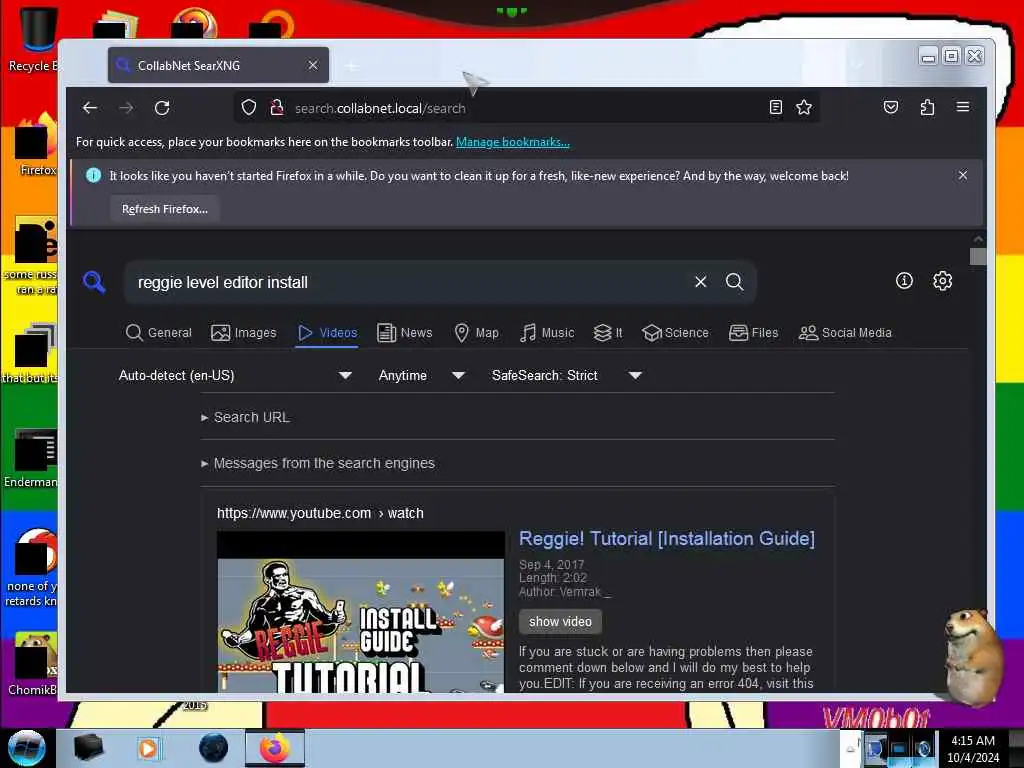1024x768 pixels.
Task: Click the Reggie Install Guide video thumbnail
Action: pyautogui.click(x=360, y=612)
